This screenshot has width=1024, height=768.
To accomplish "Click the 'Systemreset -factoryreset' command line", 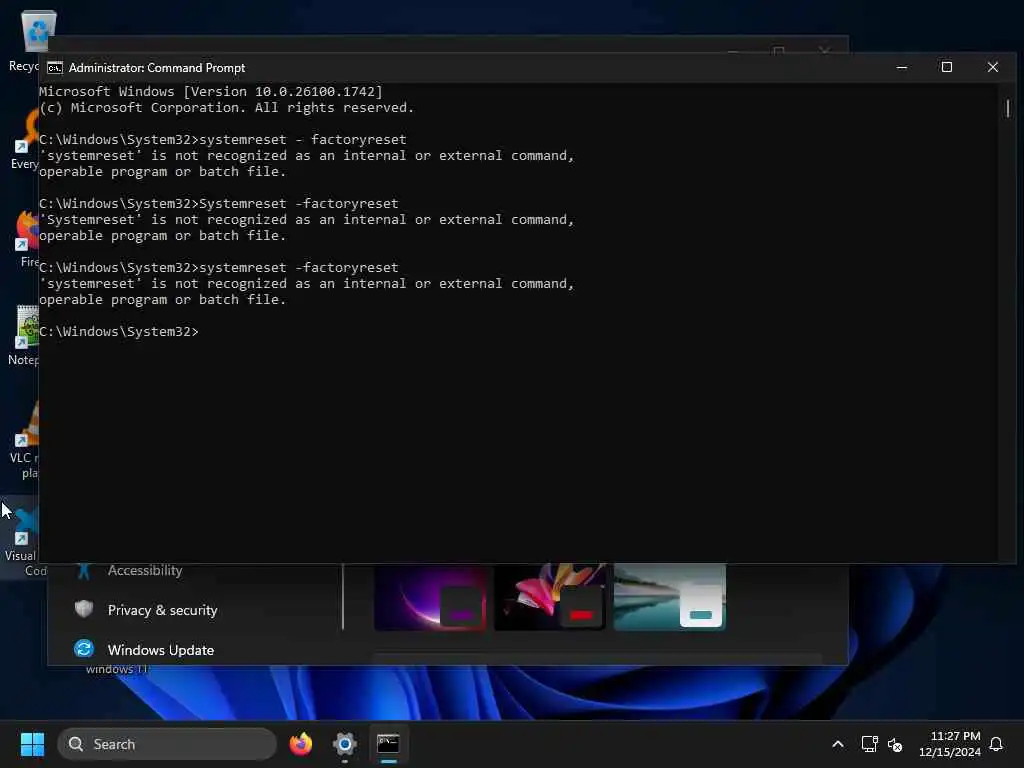I will click(219, 204).
